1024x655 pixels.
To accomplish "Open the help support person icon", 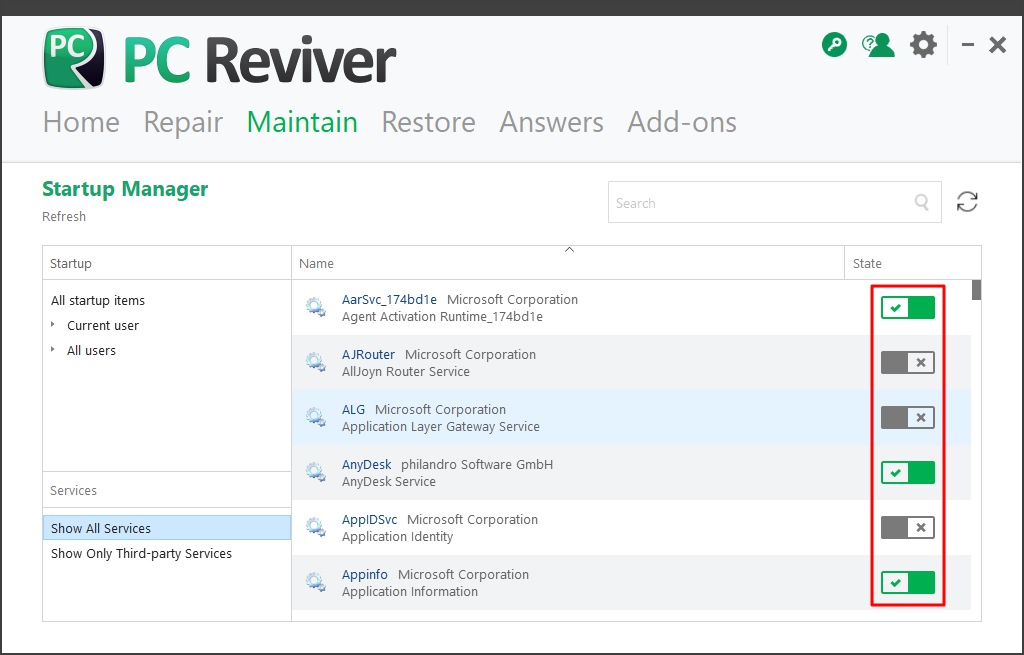I will (878, 45).
